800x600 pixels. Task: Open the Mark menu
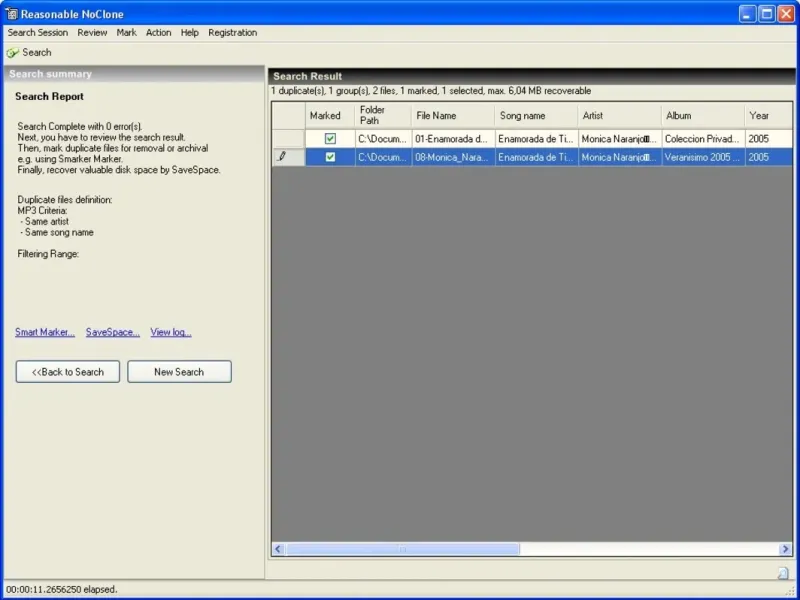pos(127,33)
